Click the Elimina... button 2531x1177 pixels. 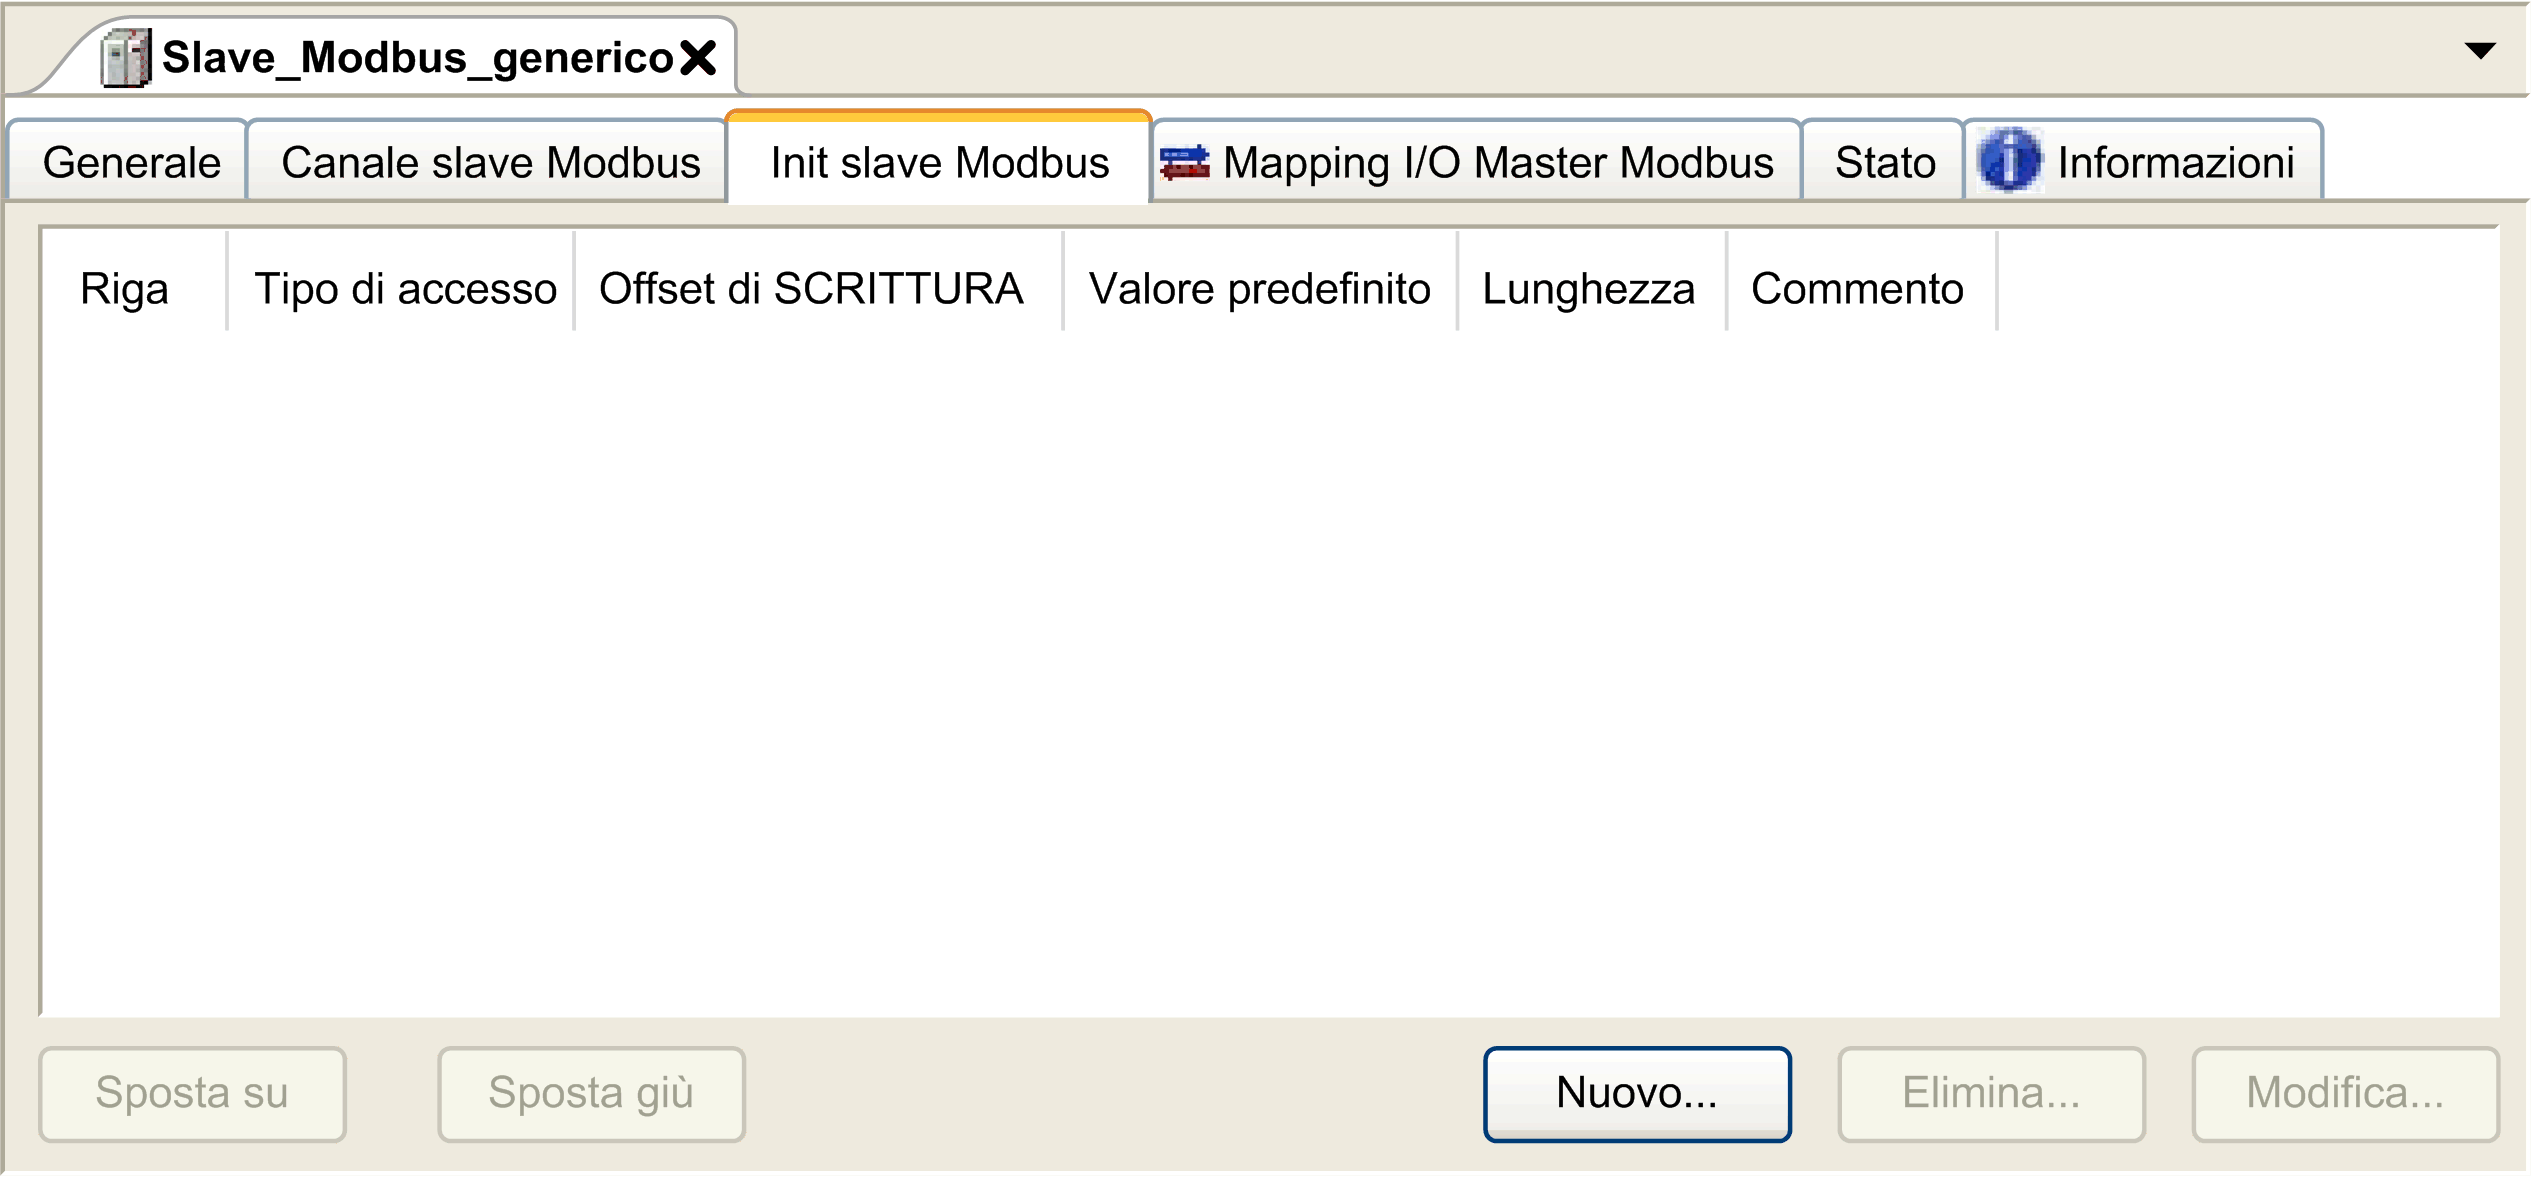point(1991,1093)
